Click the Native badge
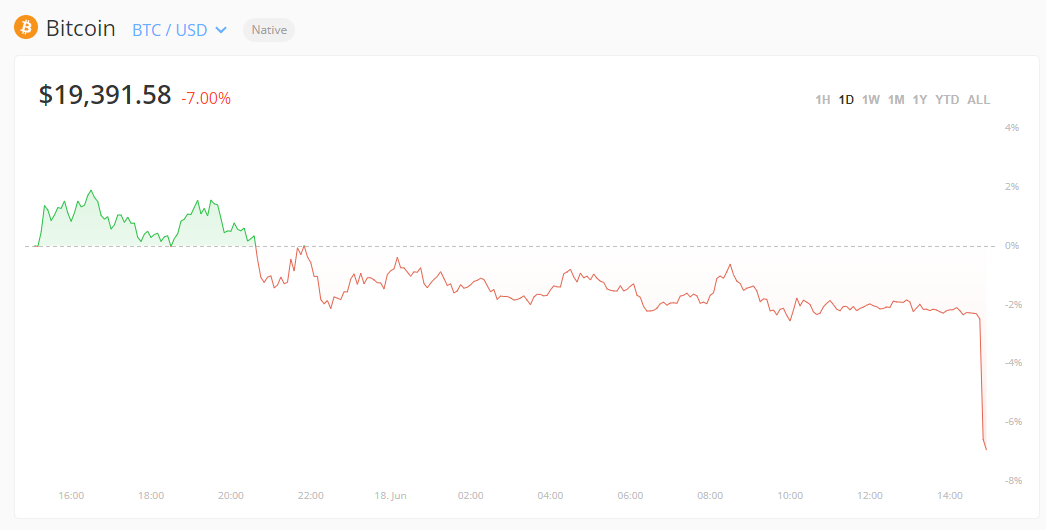Image resolution: width=1046 pixels, height=530 pixels. [x=269, y=30]
